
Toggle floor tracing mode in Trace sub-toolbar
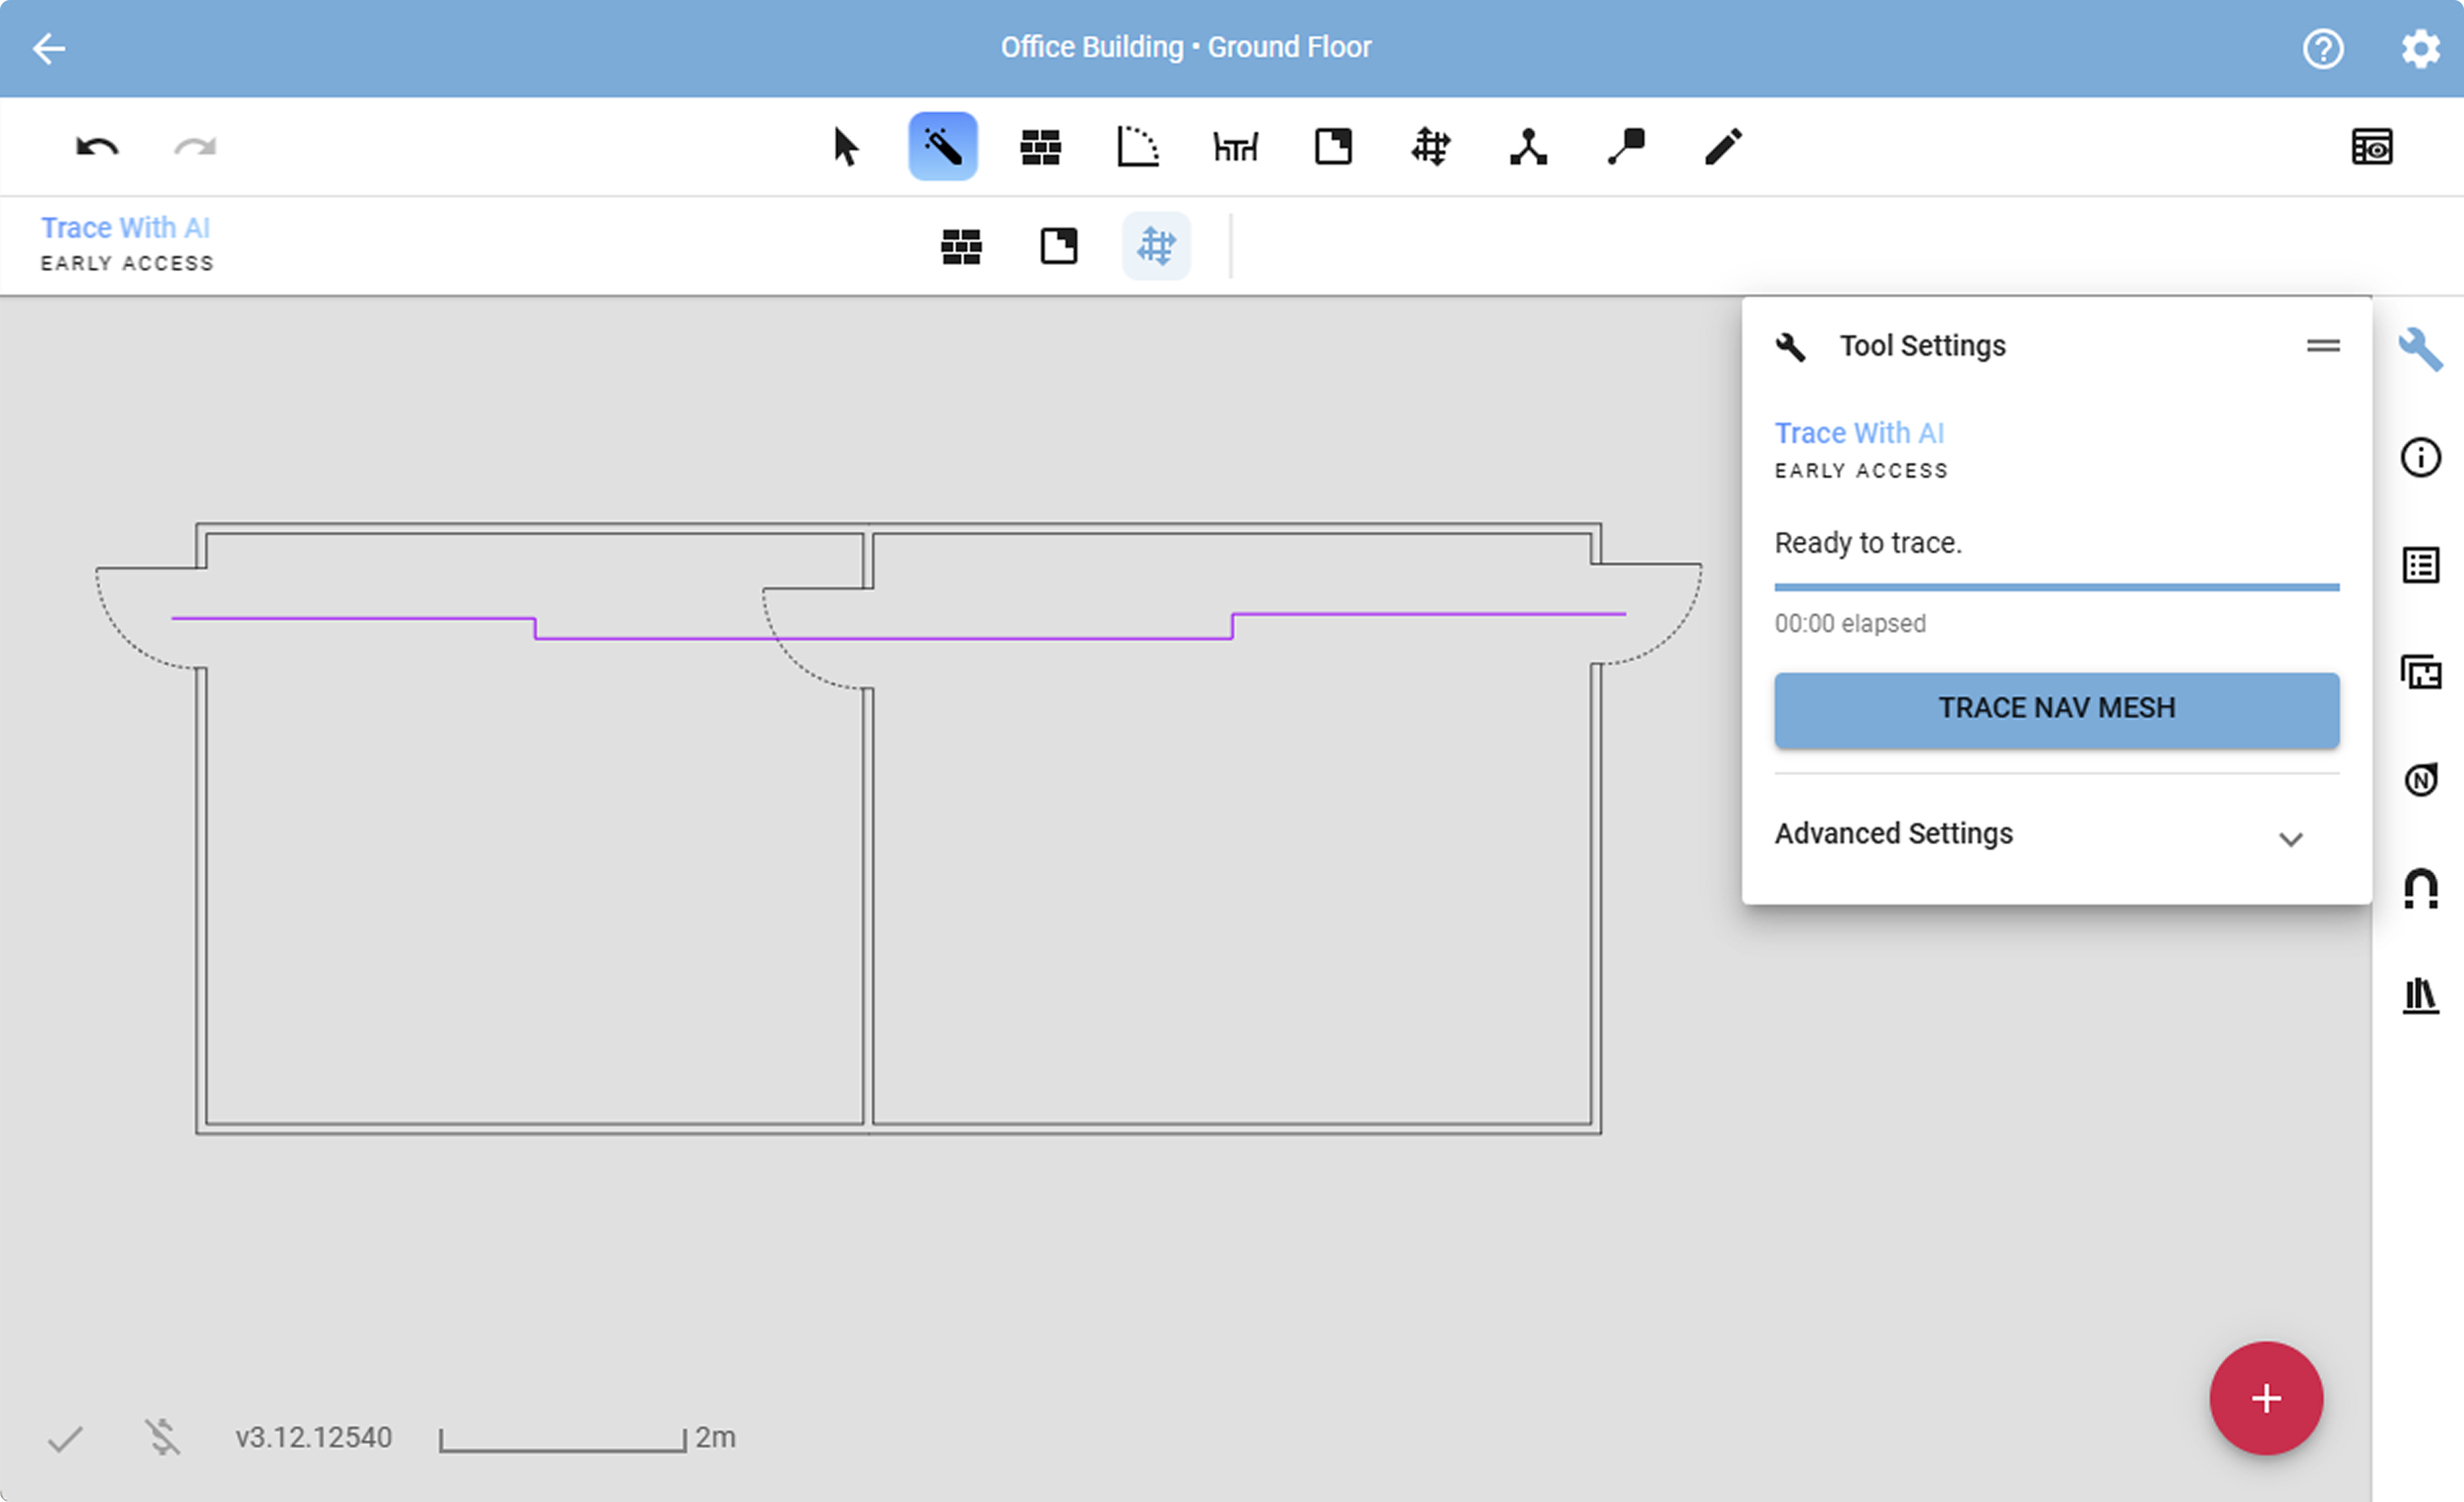[1058, 246]
